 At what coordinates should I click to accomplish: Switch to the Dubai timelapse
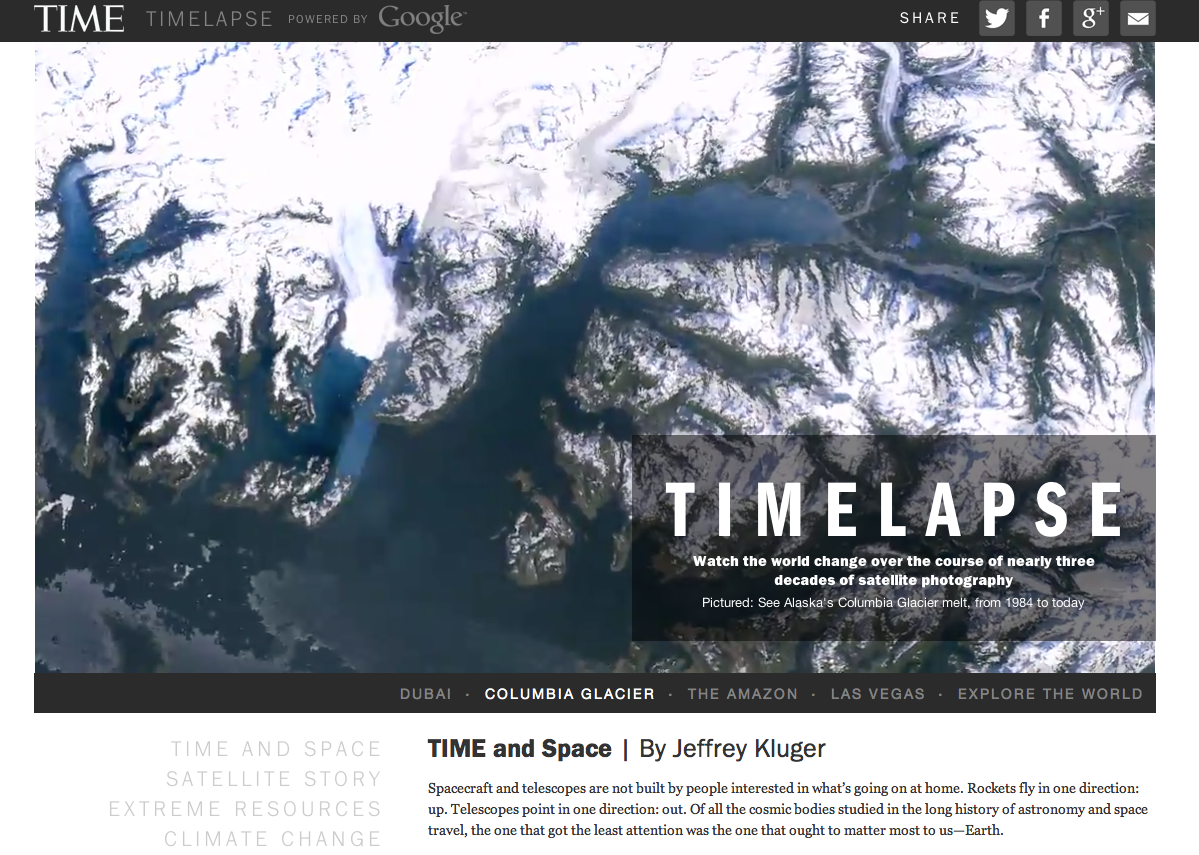[426, 694]
